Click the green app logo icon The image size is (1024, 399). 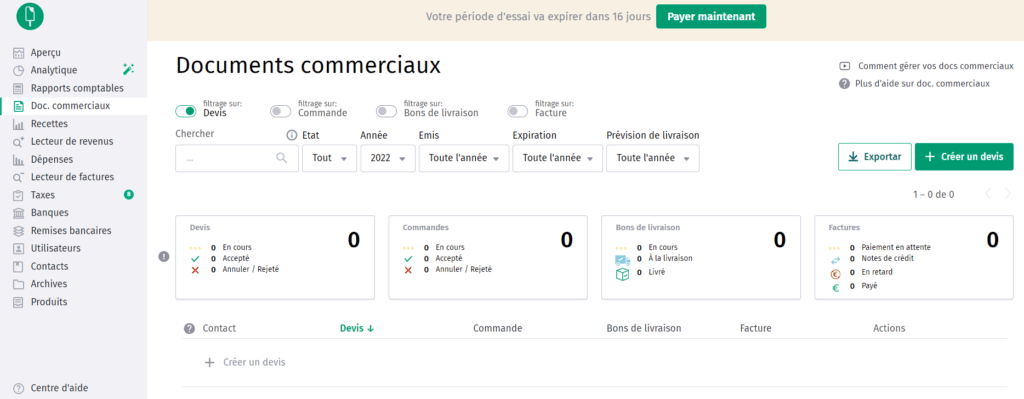pos(29,16)
